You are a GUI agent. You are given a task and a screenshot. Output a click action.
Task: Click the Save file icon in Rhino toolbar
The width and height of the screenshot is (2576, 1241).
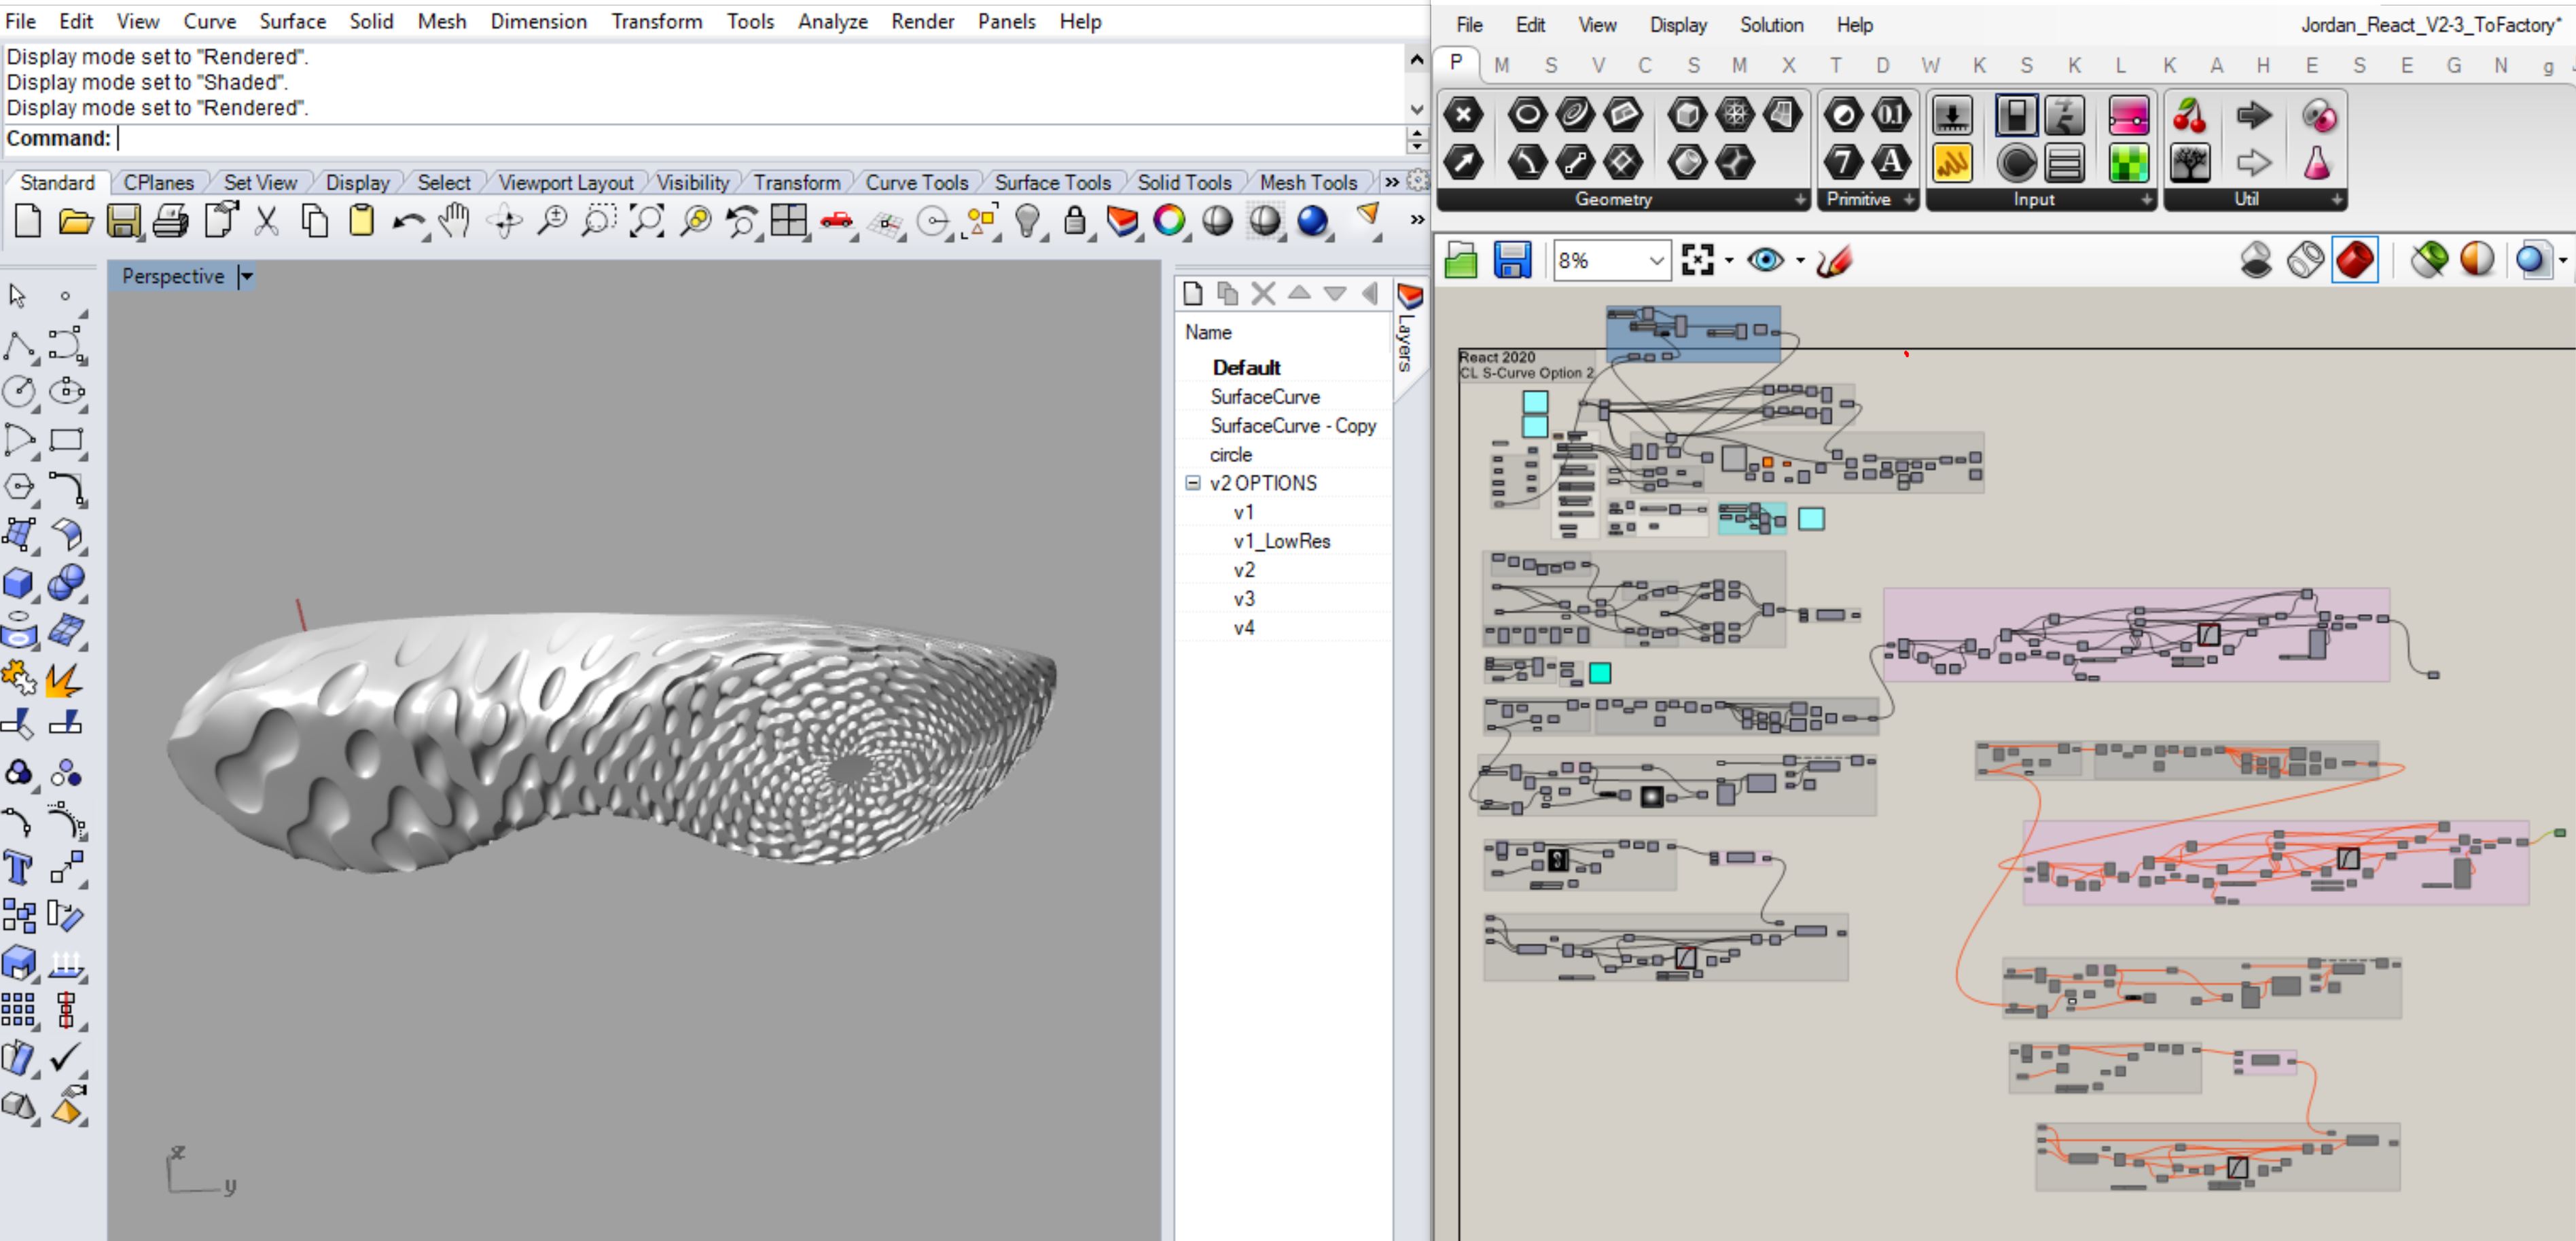tap(123, 221)
